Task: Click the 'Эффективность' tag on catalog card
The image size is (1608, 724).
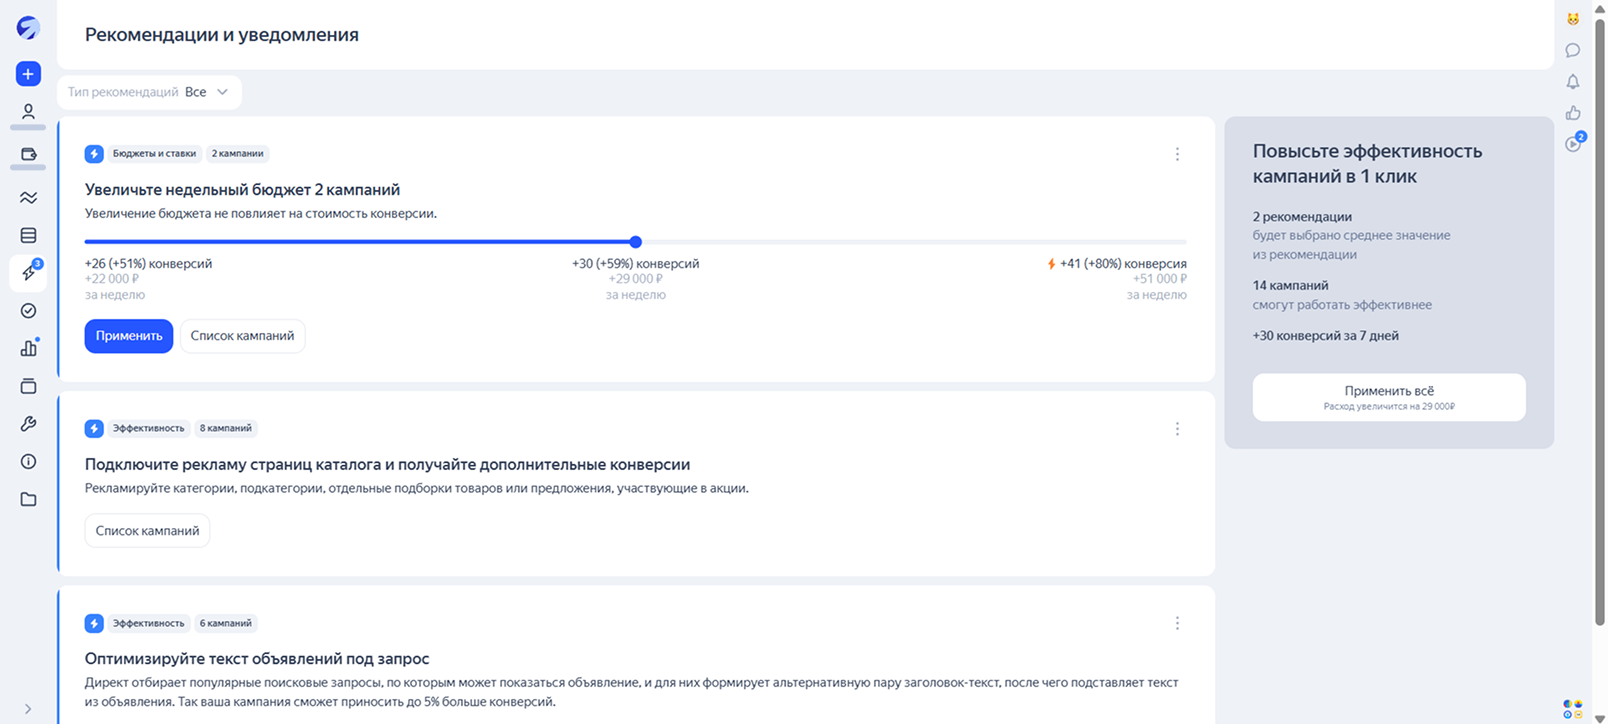Action: (148, 428)
